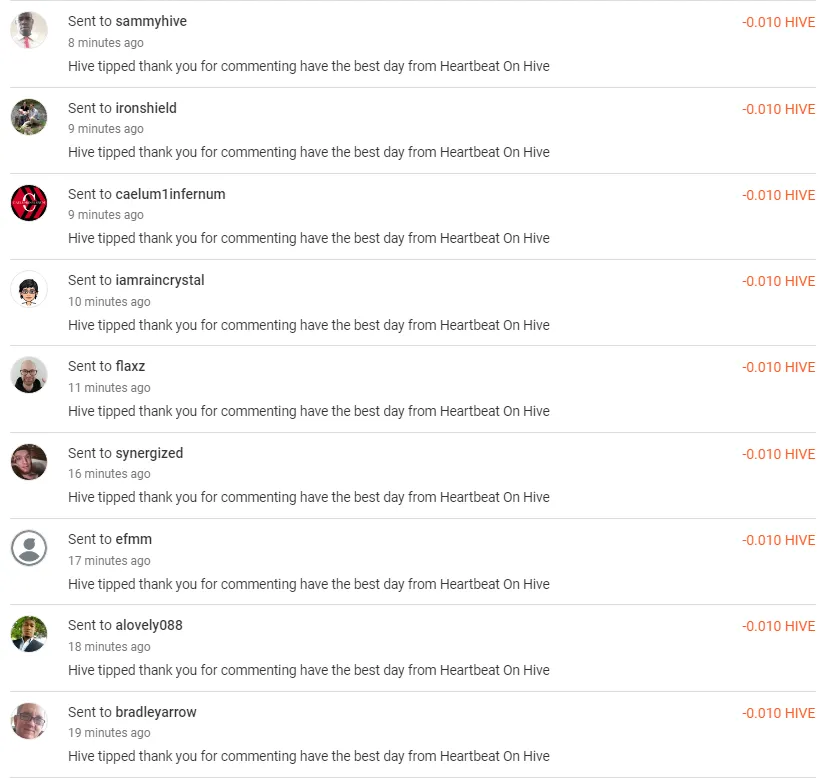
Task: Click the default avatar for efmm
Action: 29,548
